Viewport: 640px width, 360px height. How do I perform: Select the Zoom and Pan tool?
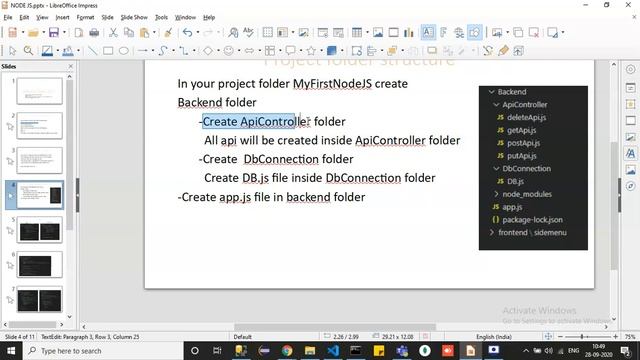click(x=28, y=51)
